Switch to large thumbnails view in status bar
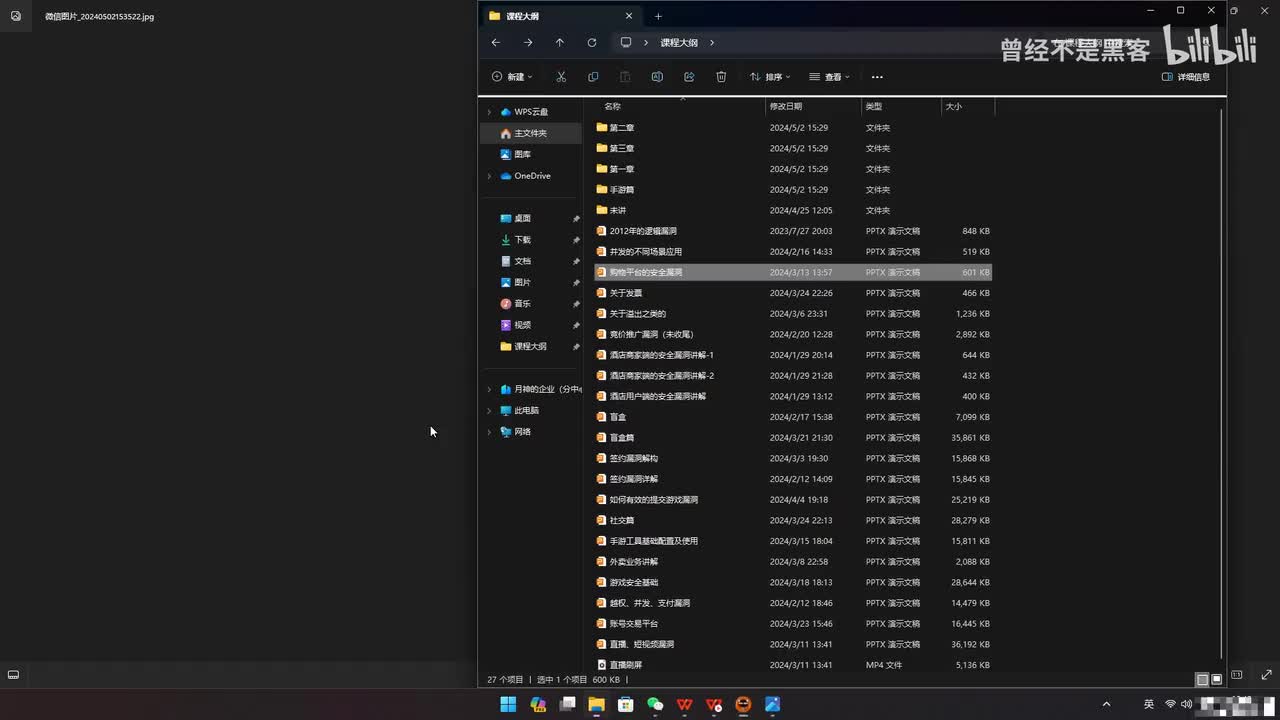Viewport: 1280px width, 720px height. (1216, 680)
